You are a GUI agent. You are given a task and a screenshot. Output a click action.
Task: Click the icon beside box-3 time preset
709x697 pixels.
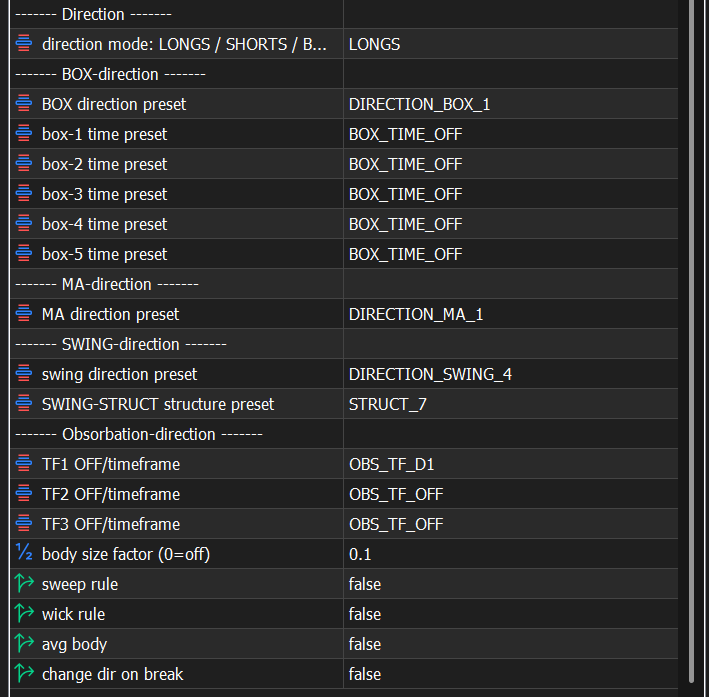point(24,194)
